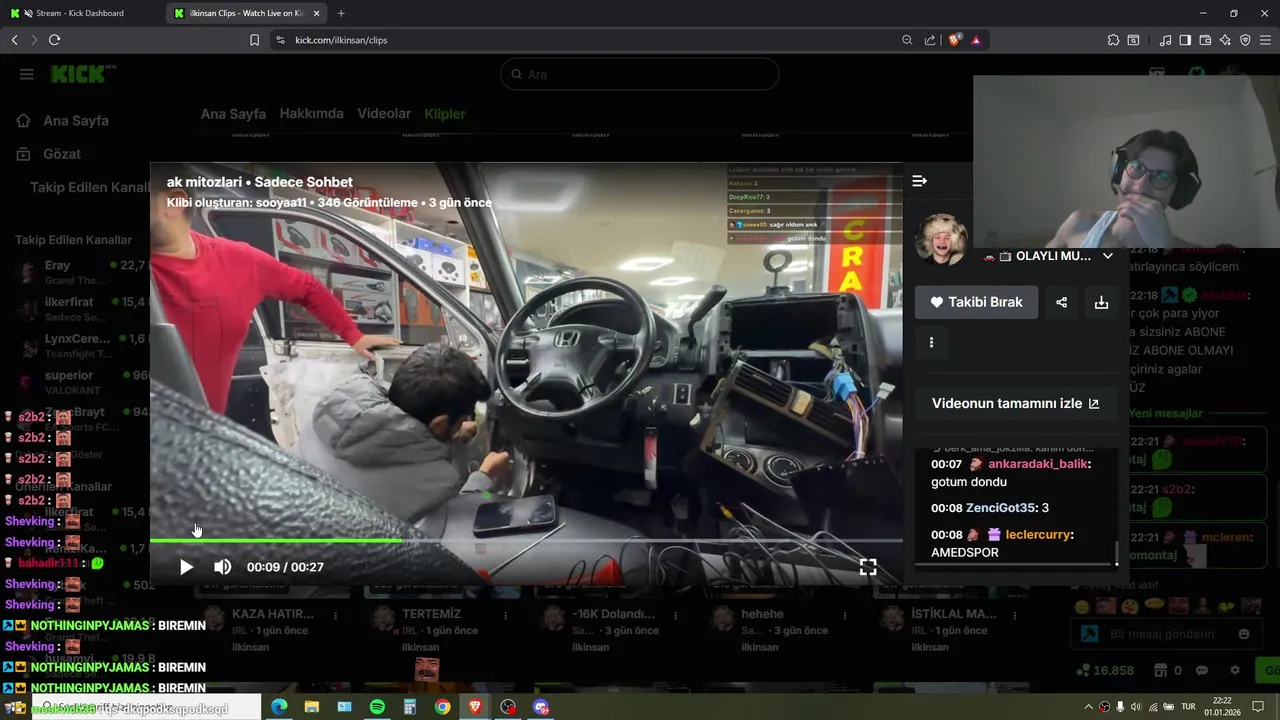Open the channel shop icon

tap(1160, 670)
